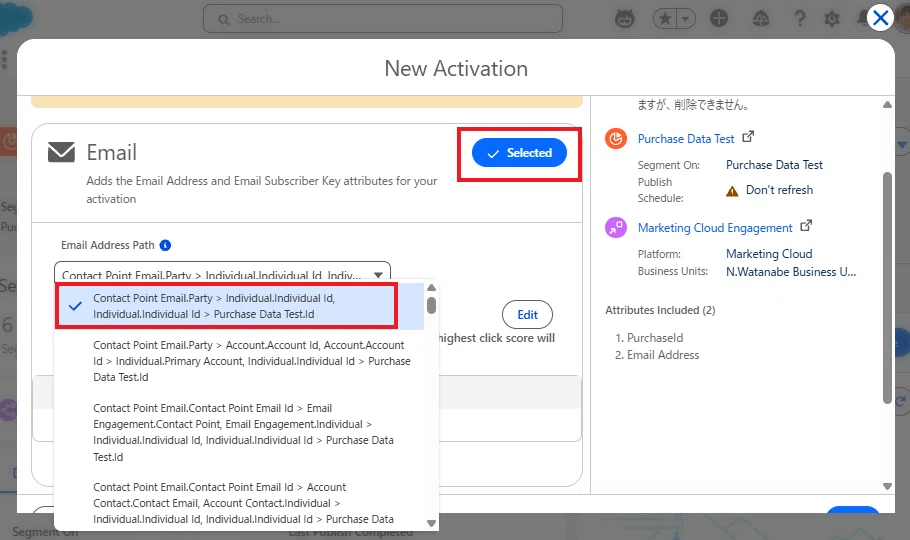Open the Trailhead guidance icon
The height and width of the screenshot is (540, 910).
click(760, 19)
